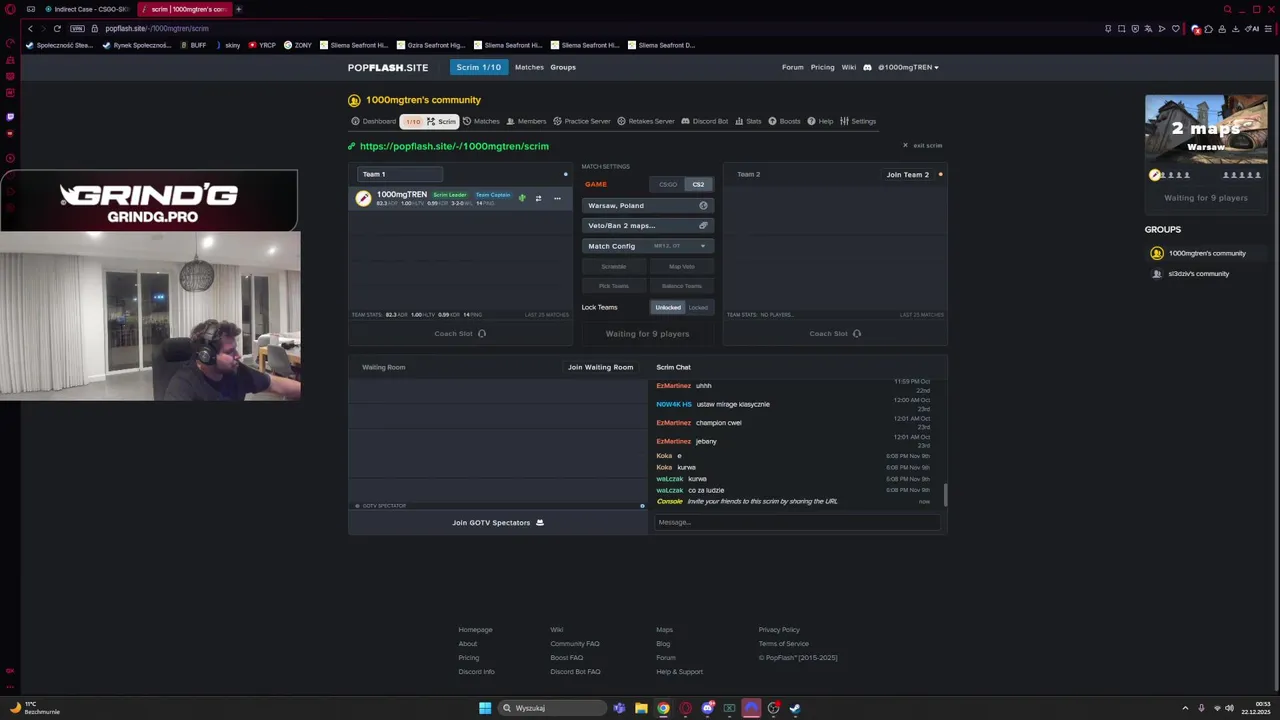Click the Scrim 1/10 blue button
Screen dimensions: 1280x720
click(x=479, y=67)
